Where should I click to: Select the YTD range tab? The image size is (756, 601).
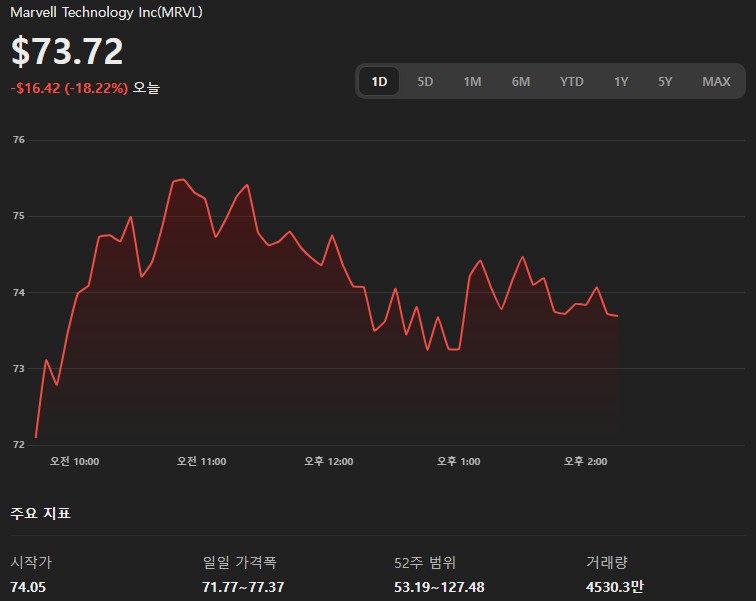tap(571, 81)
